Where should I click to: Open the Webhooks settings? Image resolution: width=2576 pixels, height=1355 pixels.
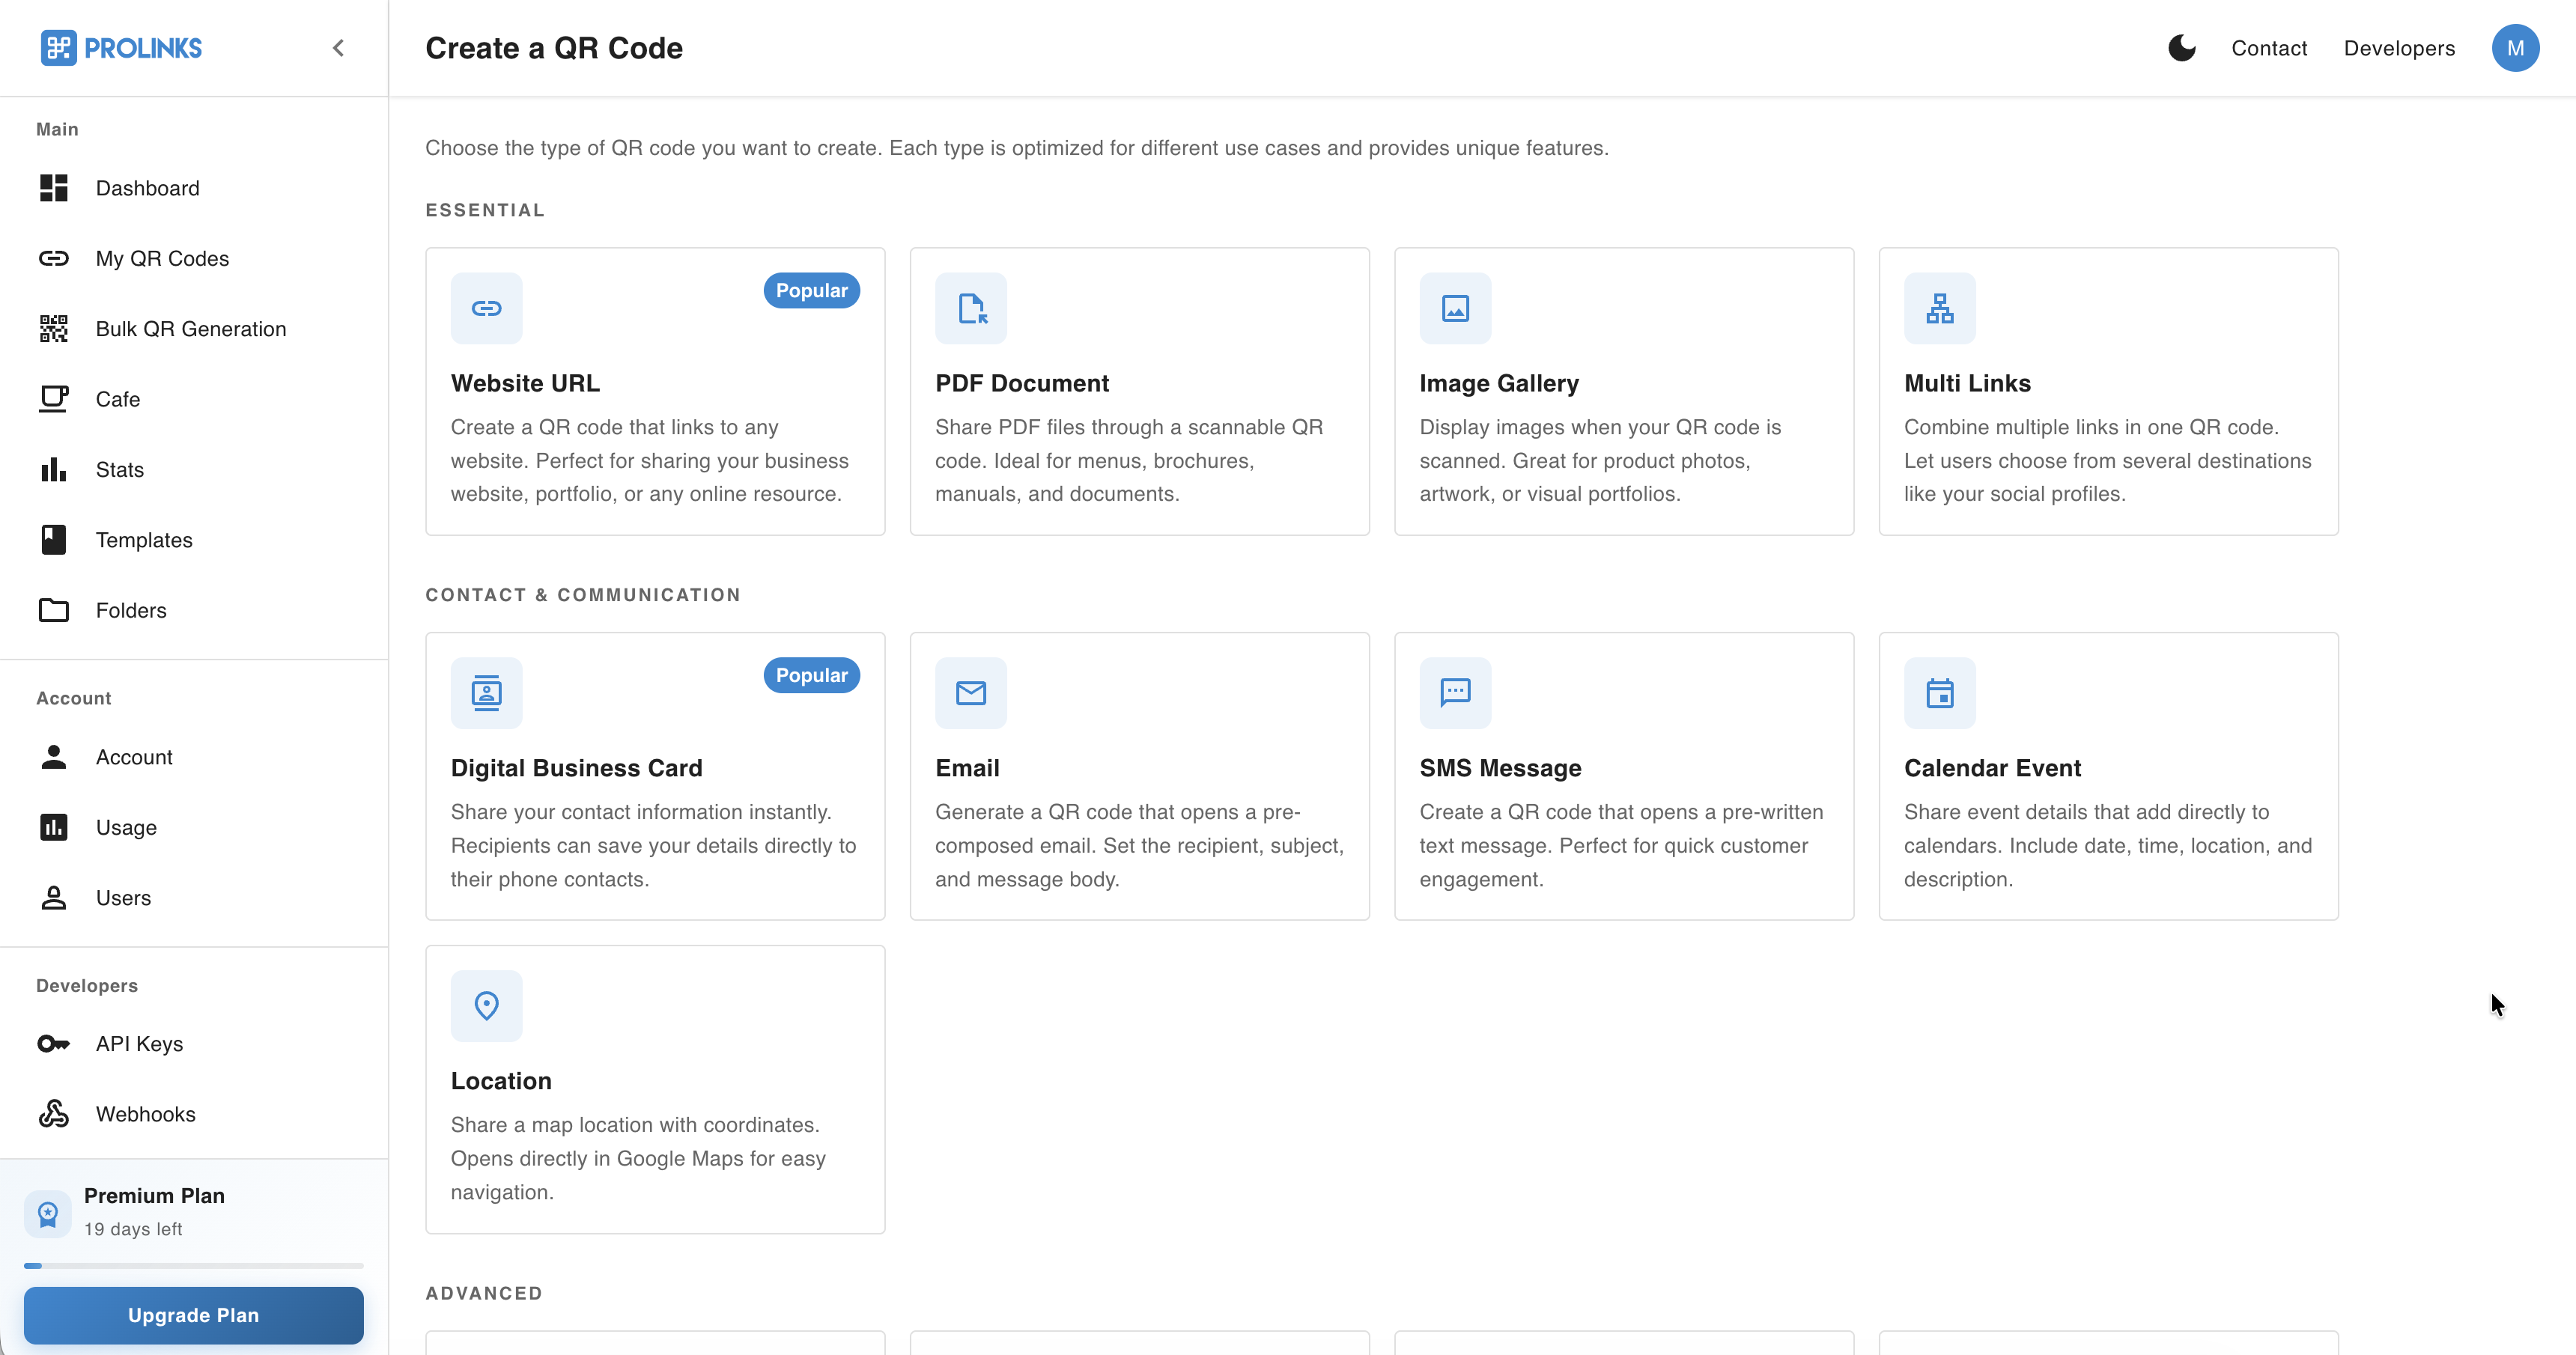click(145, 1113)
